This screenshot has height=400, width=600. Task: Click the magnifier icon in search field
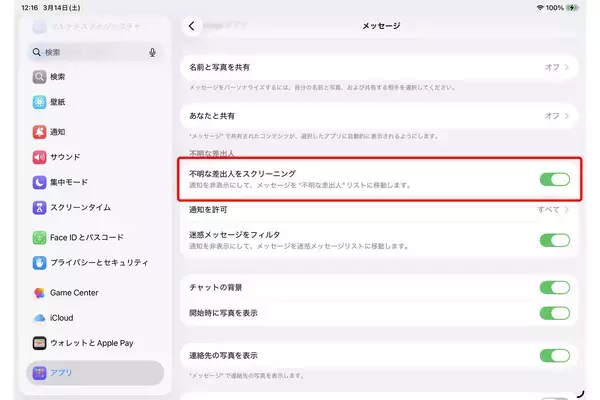36,52
